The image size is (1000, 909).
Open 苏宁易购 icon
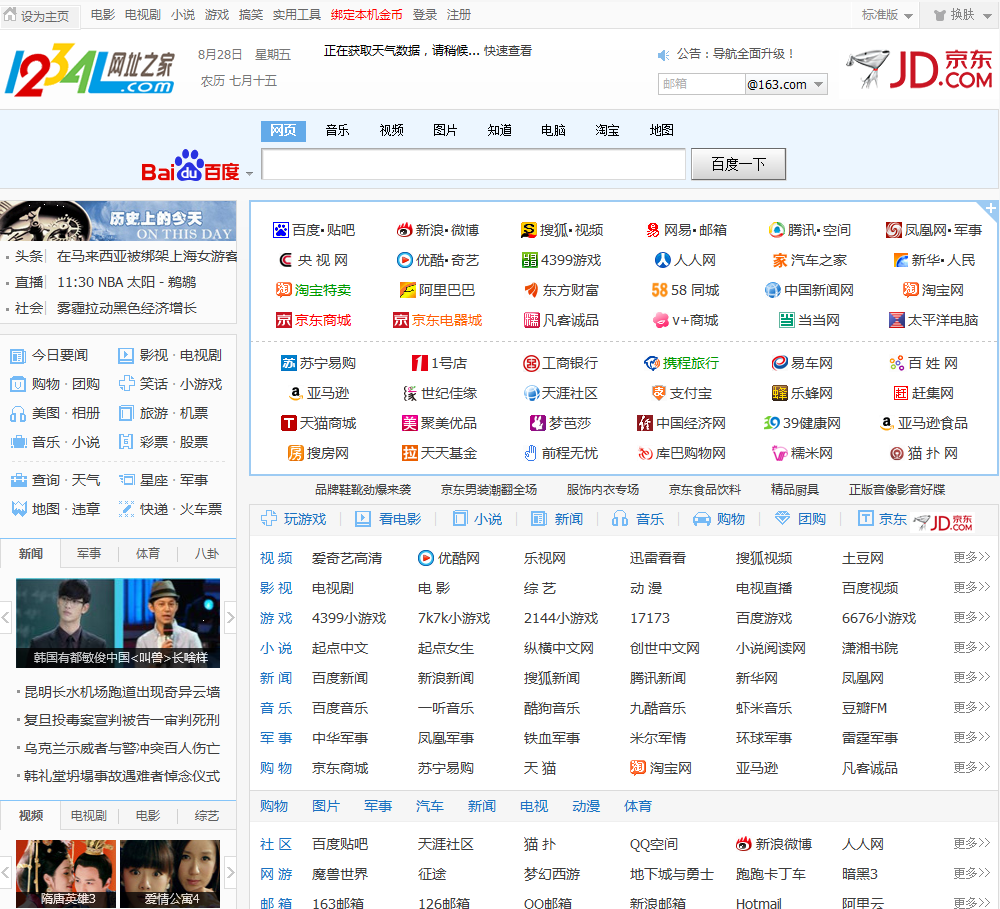point(289,364)
